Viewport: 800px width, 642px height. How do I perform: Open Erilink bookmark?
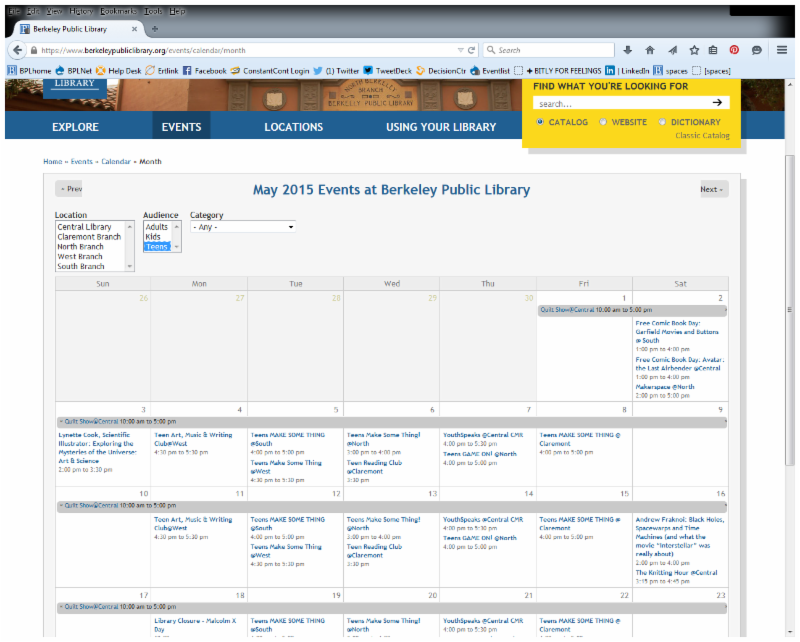tap(162, 71)
